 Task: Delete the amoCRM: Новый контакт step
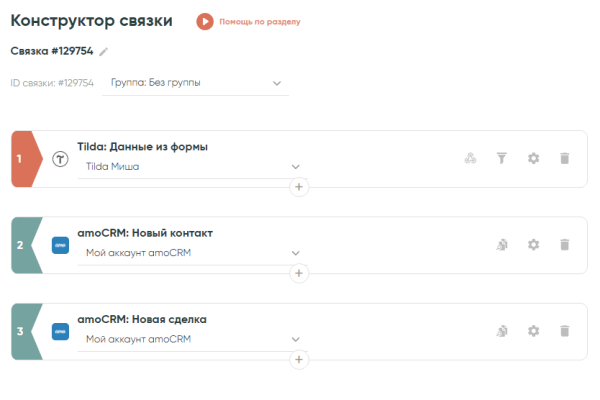coord(565,245)
